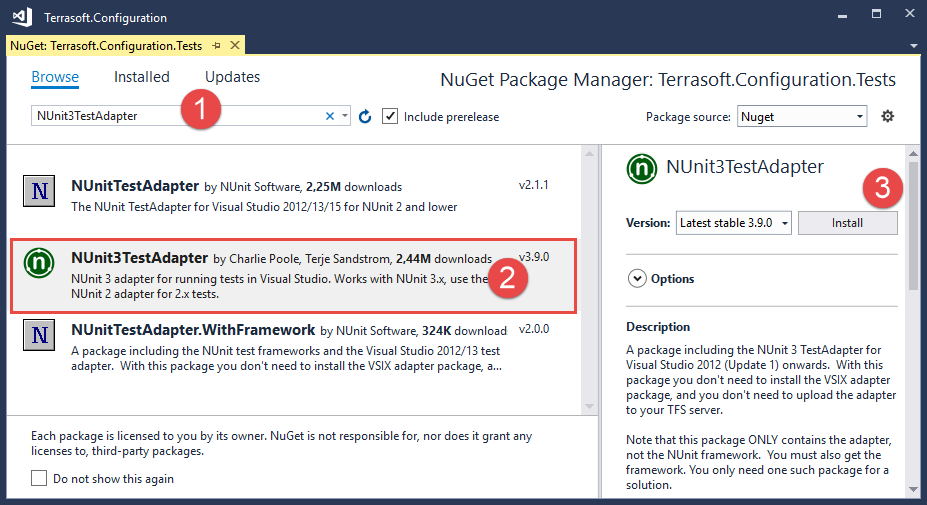The width and height of the screenshot is (927, 505).
Task: Open the package source settings gear
Action: coord(887,117)
